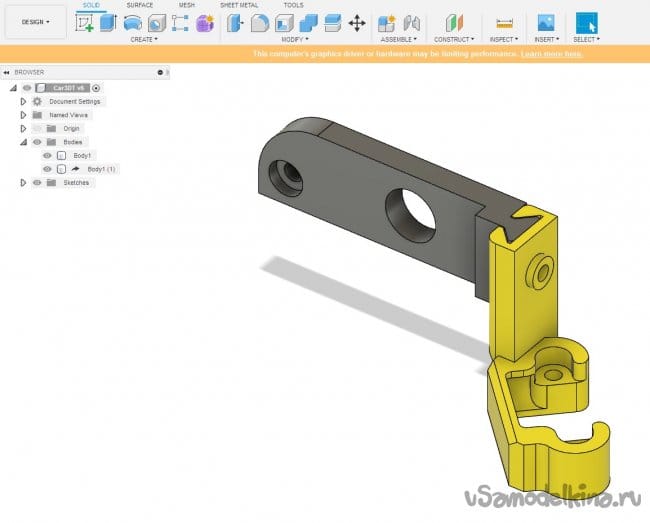The image size is (650, 523).
Task: Hide Body1 using its eye icon
Action: point(47,156)
